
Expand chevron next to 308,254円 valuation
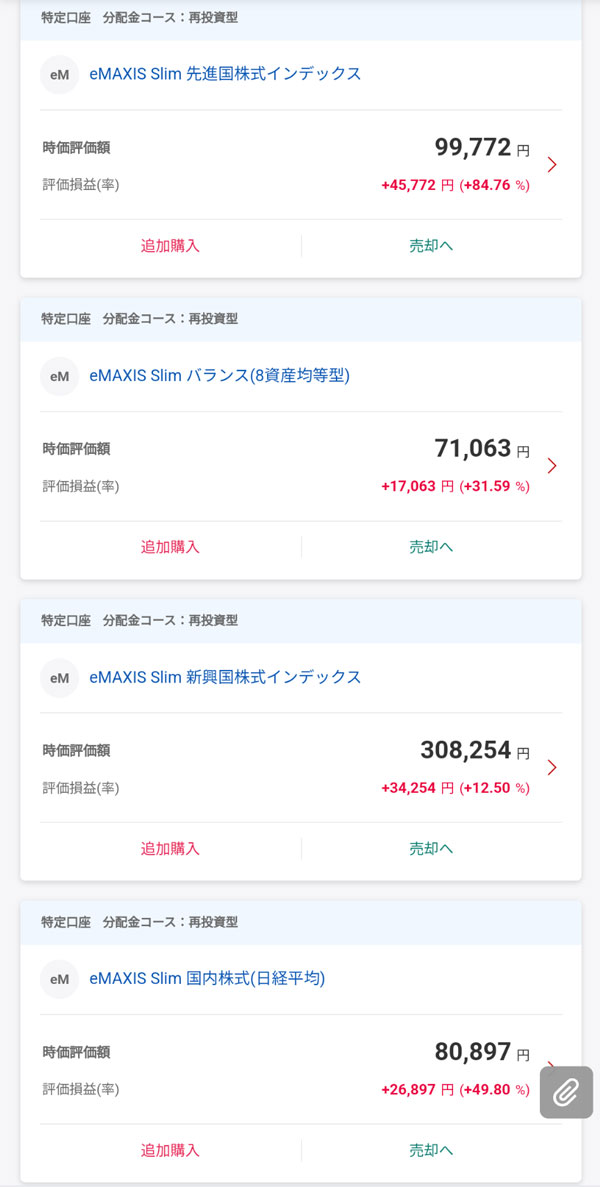[552, 768]
